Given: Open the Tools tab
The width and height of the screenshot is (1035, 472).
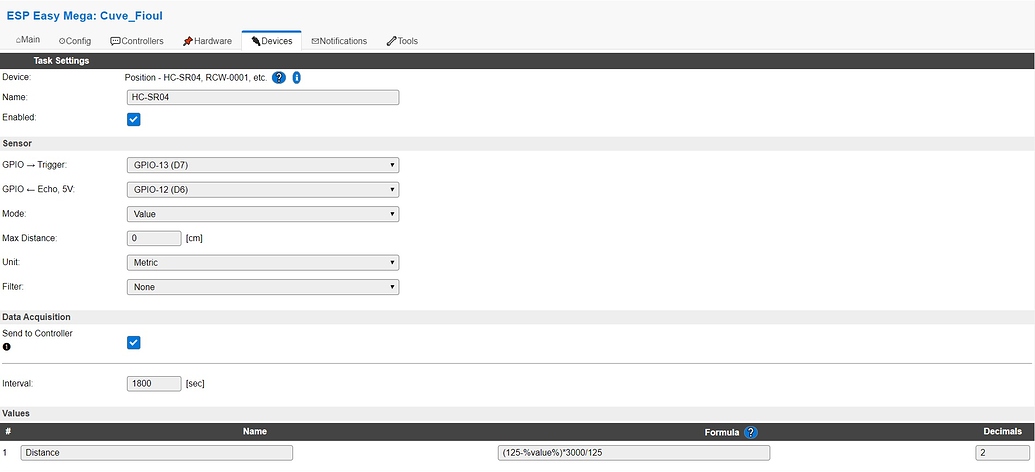Looking at the screenshot, I should 402,41.
